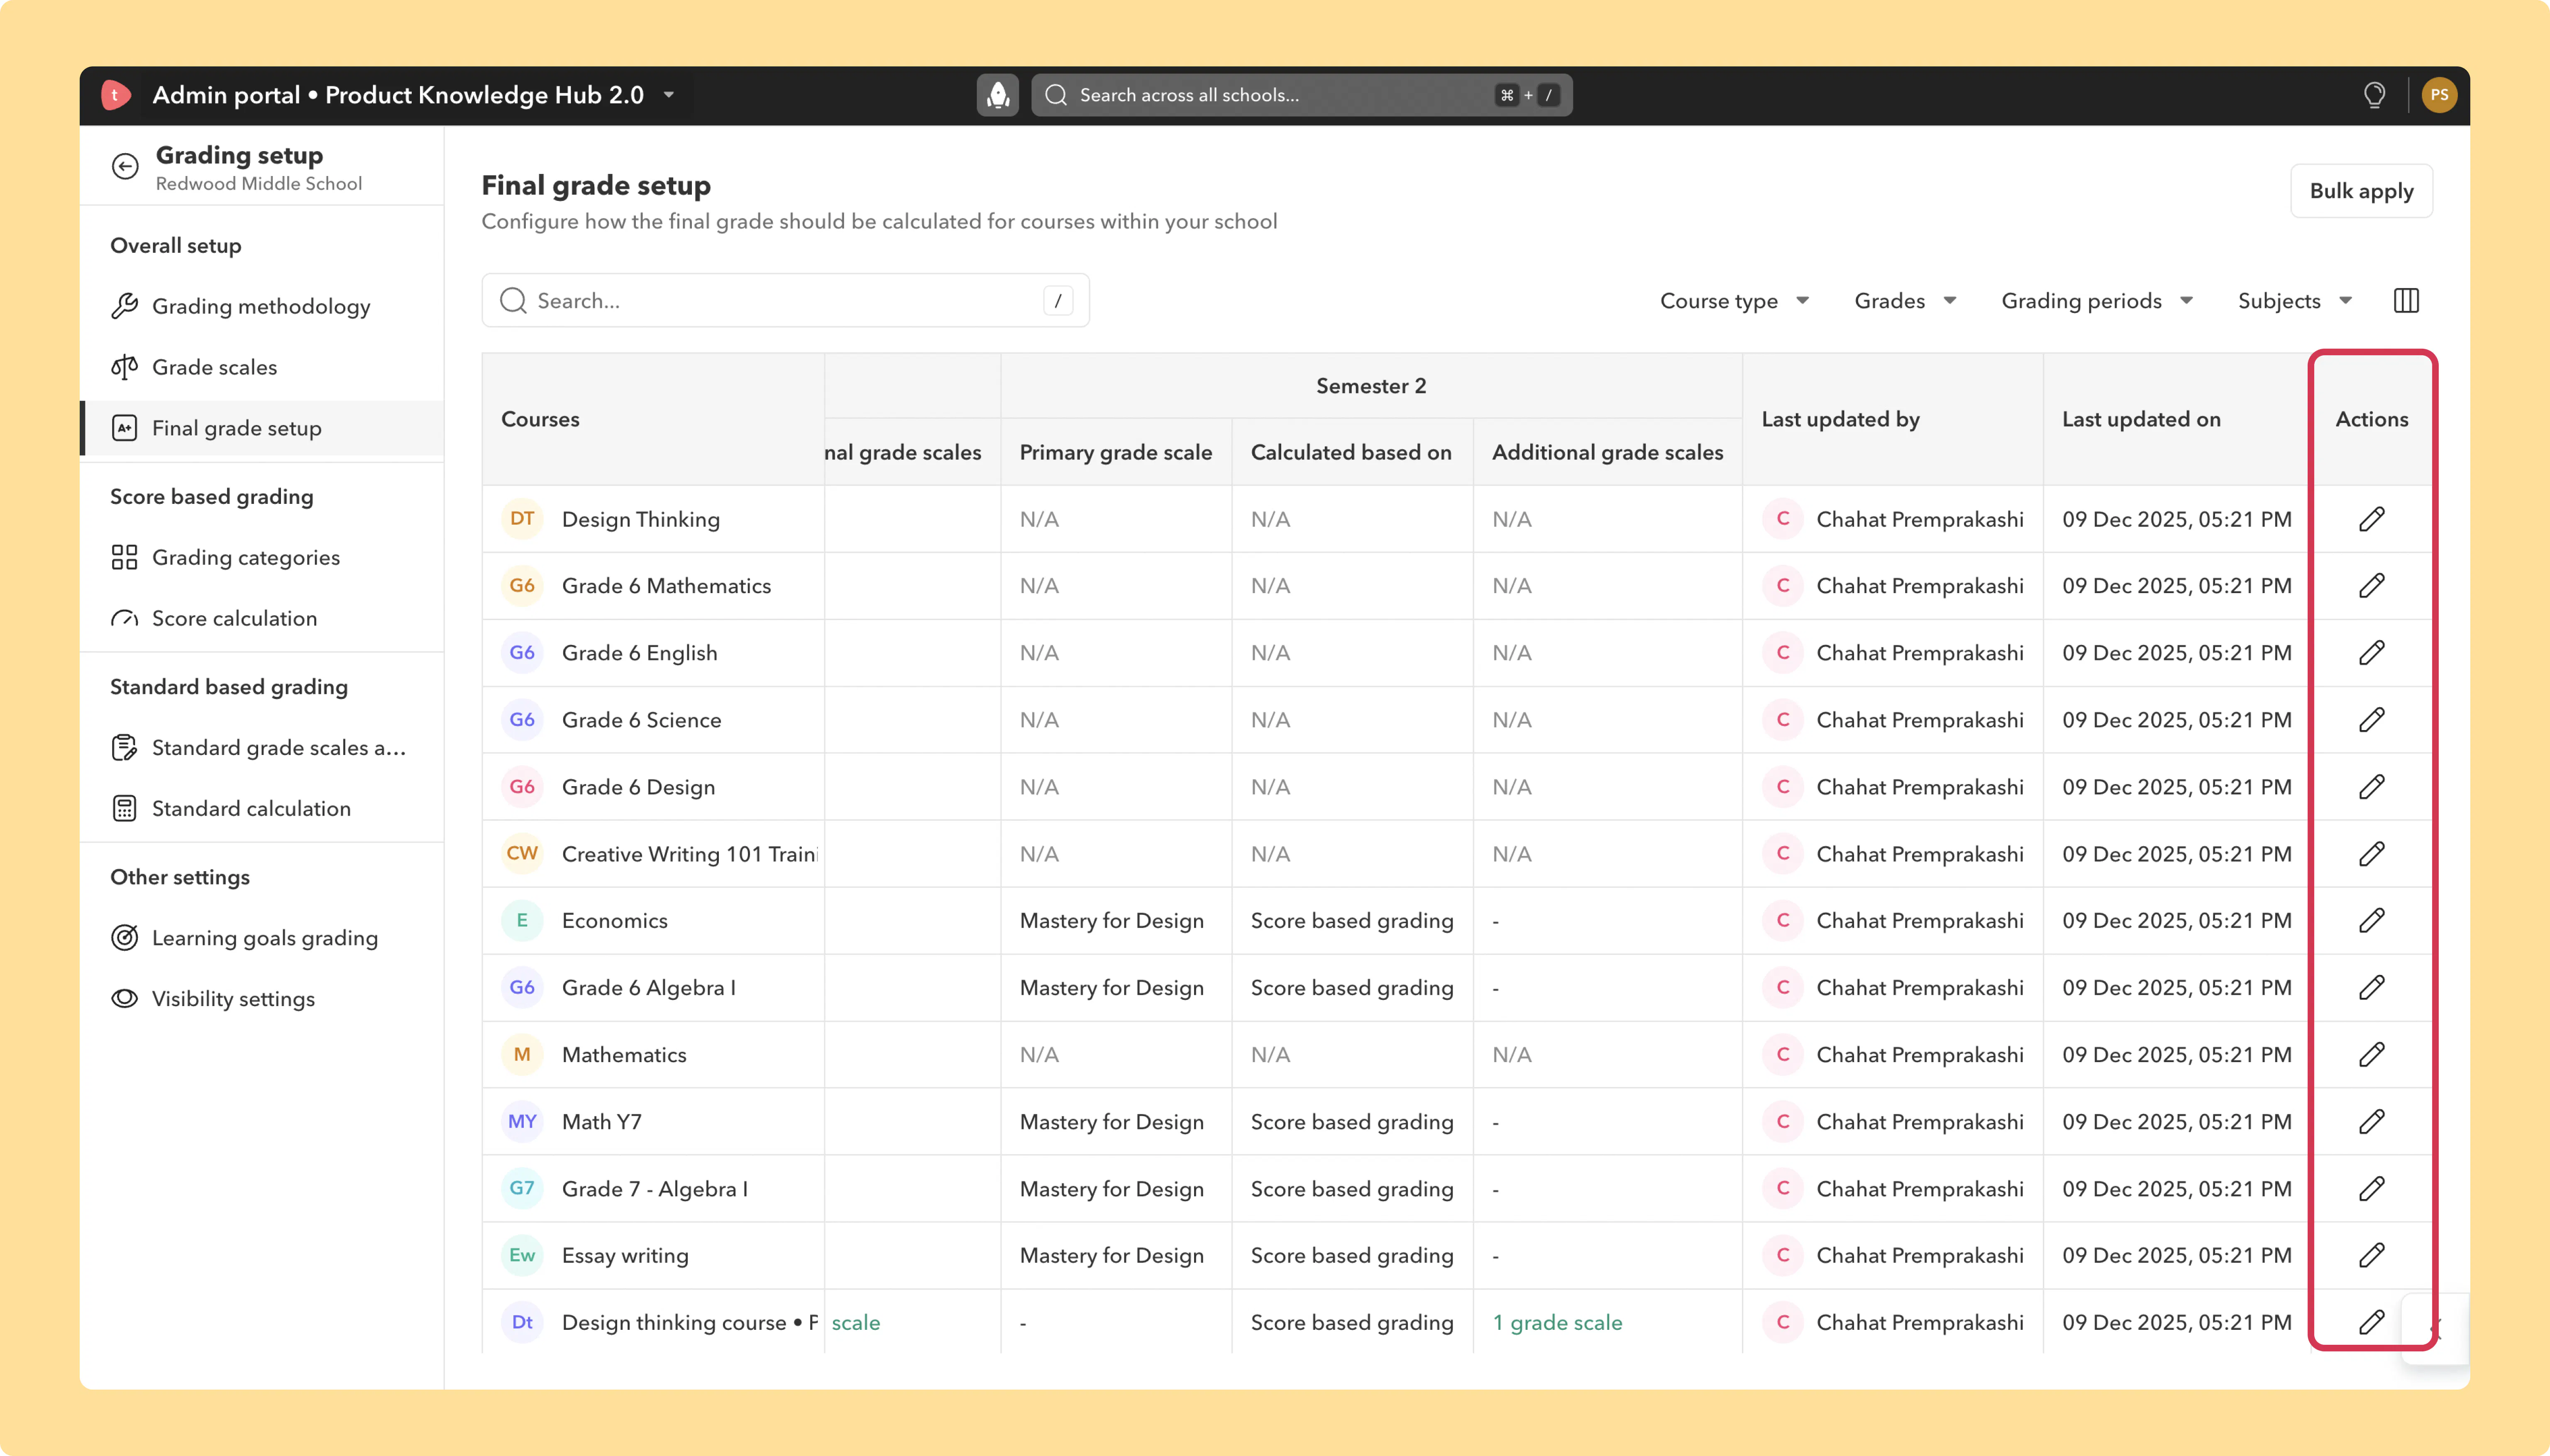The image size is (2550, 1456).
Task: Edit the Grade 6 Science row
Action: point(2371,720)
